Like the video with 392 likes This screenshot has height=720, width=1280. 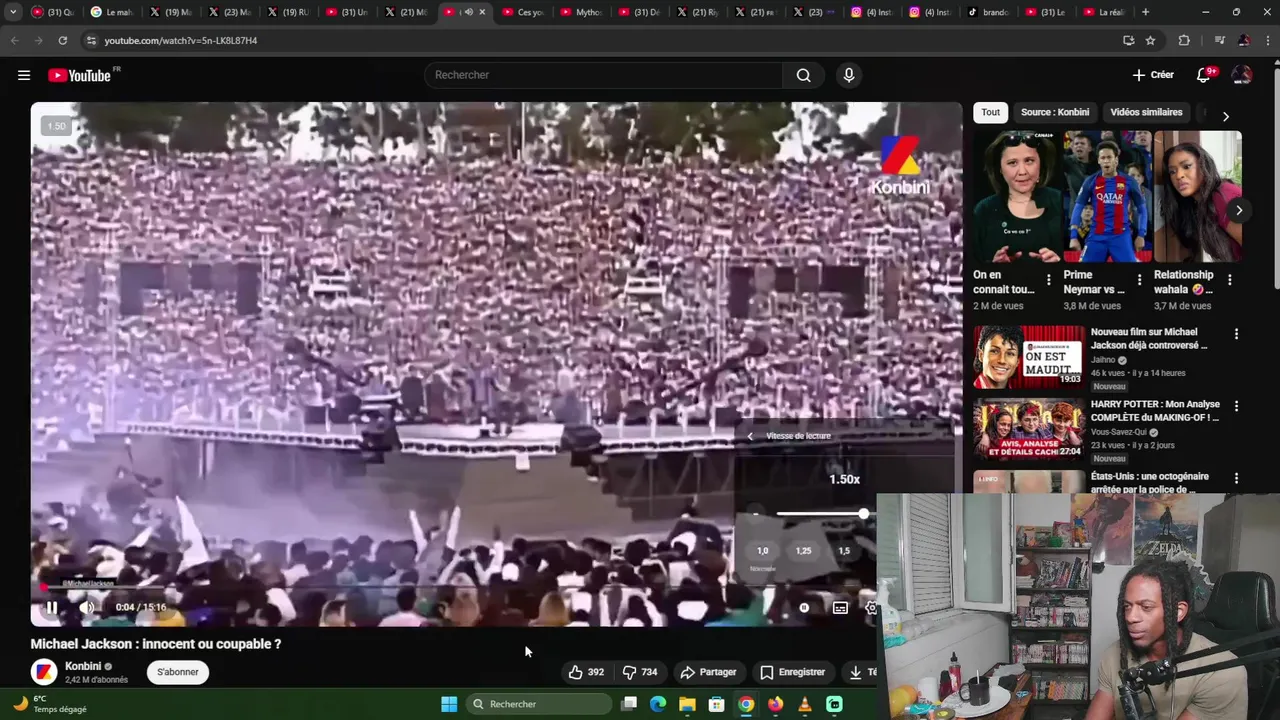(586, 672)
